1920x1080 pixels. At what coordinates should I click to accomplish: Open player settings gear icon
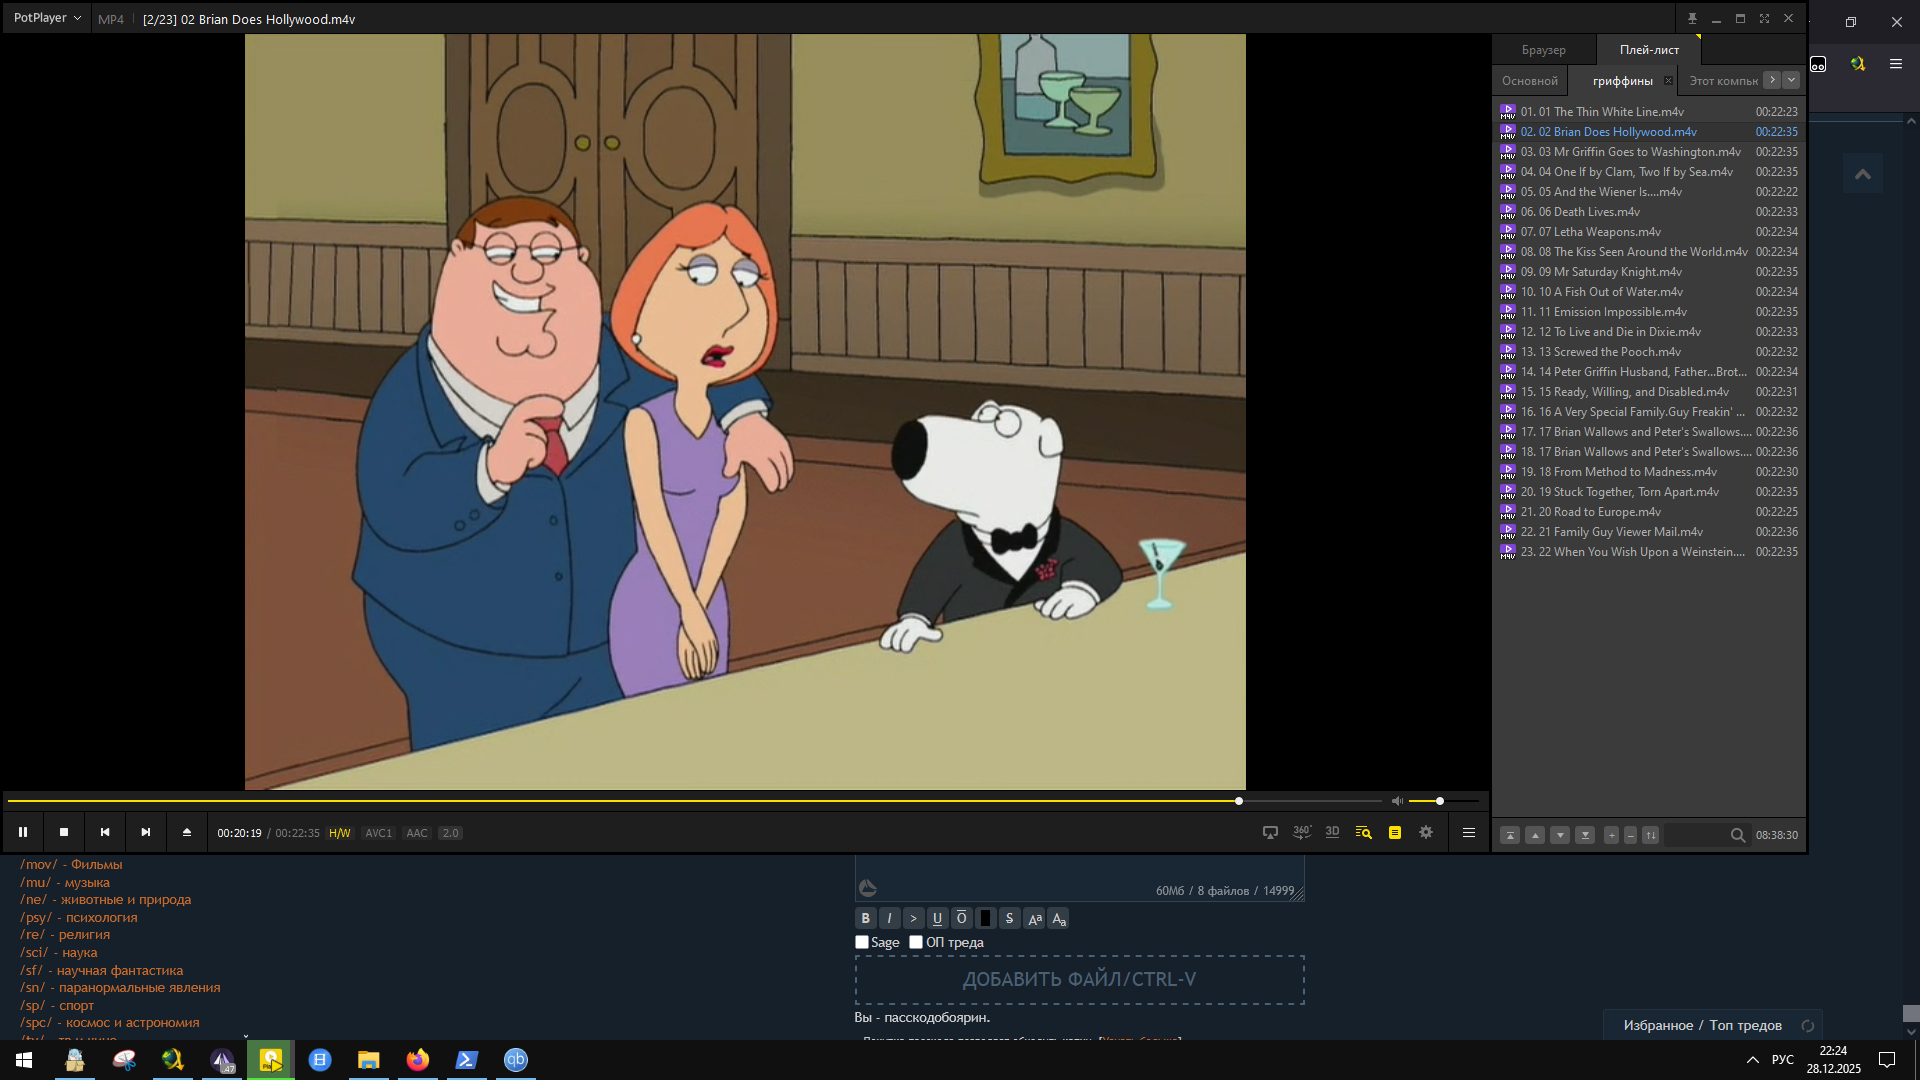(x=1426, y=832)
